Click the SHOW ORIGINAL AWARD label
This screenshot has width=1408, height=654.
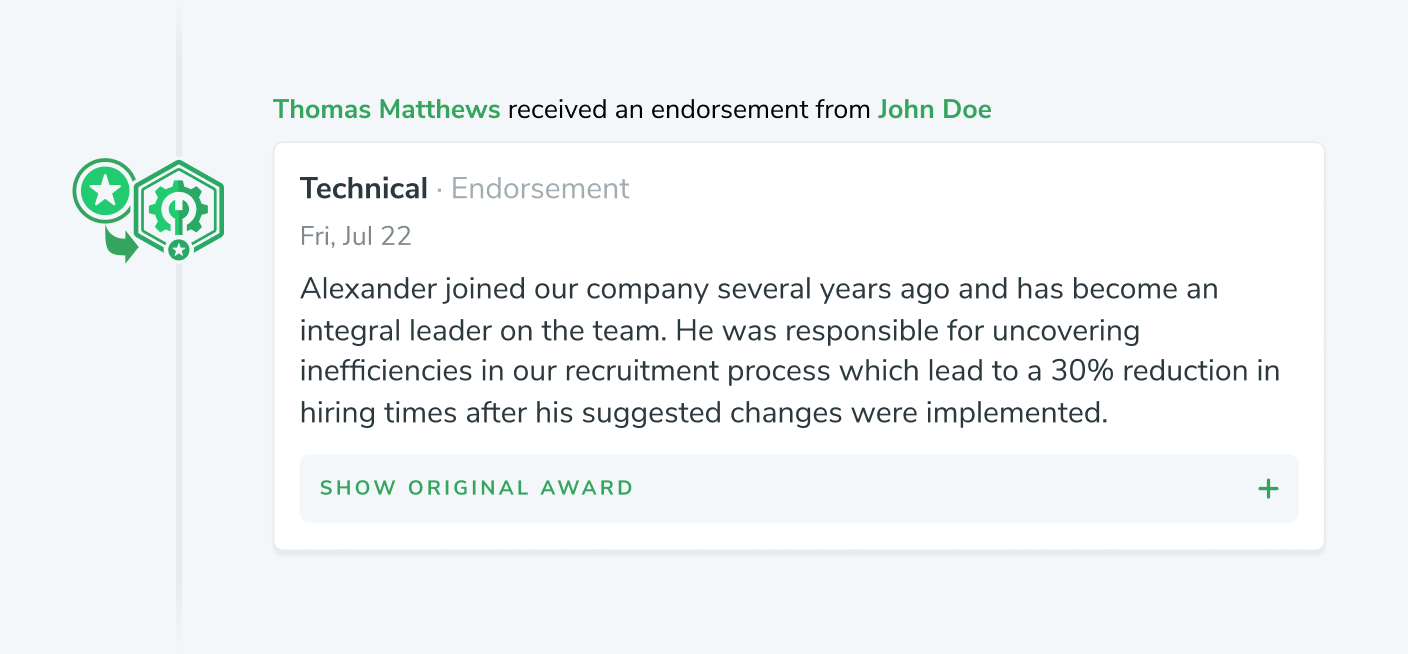click(476, 488)
